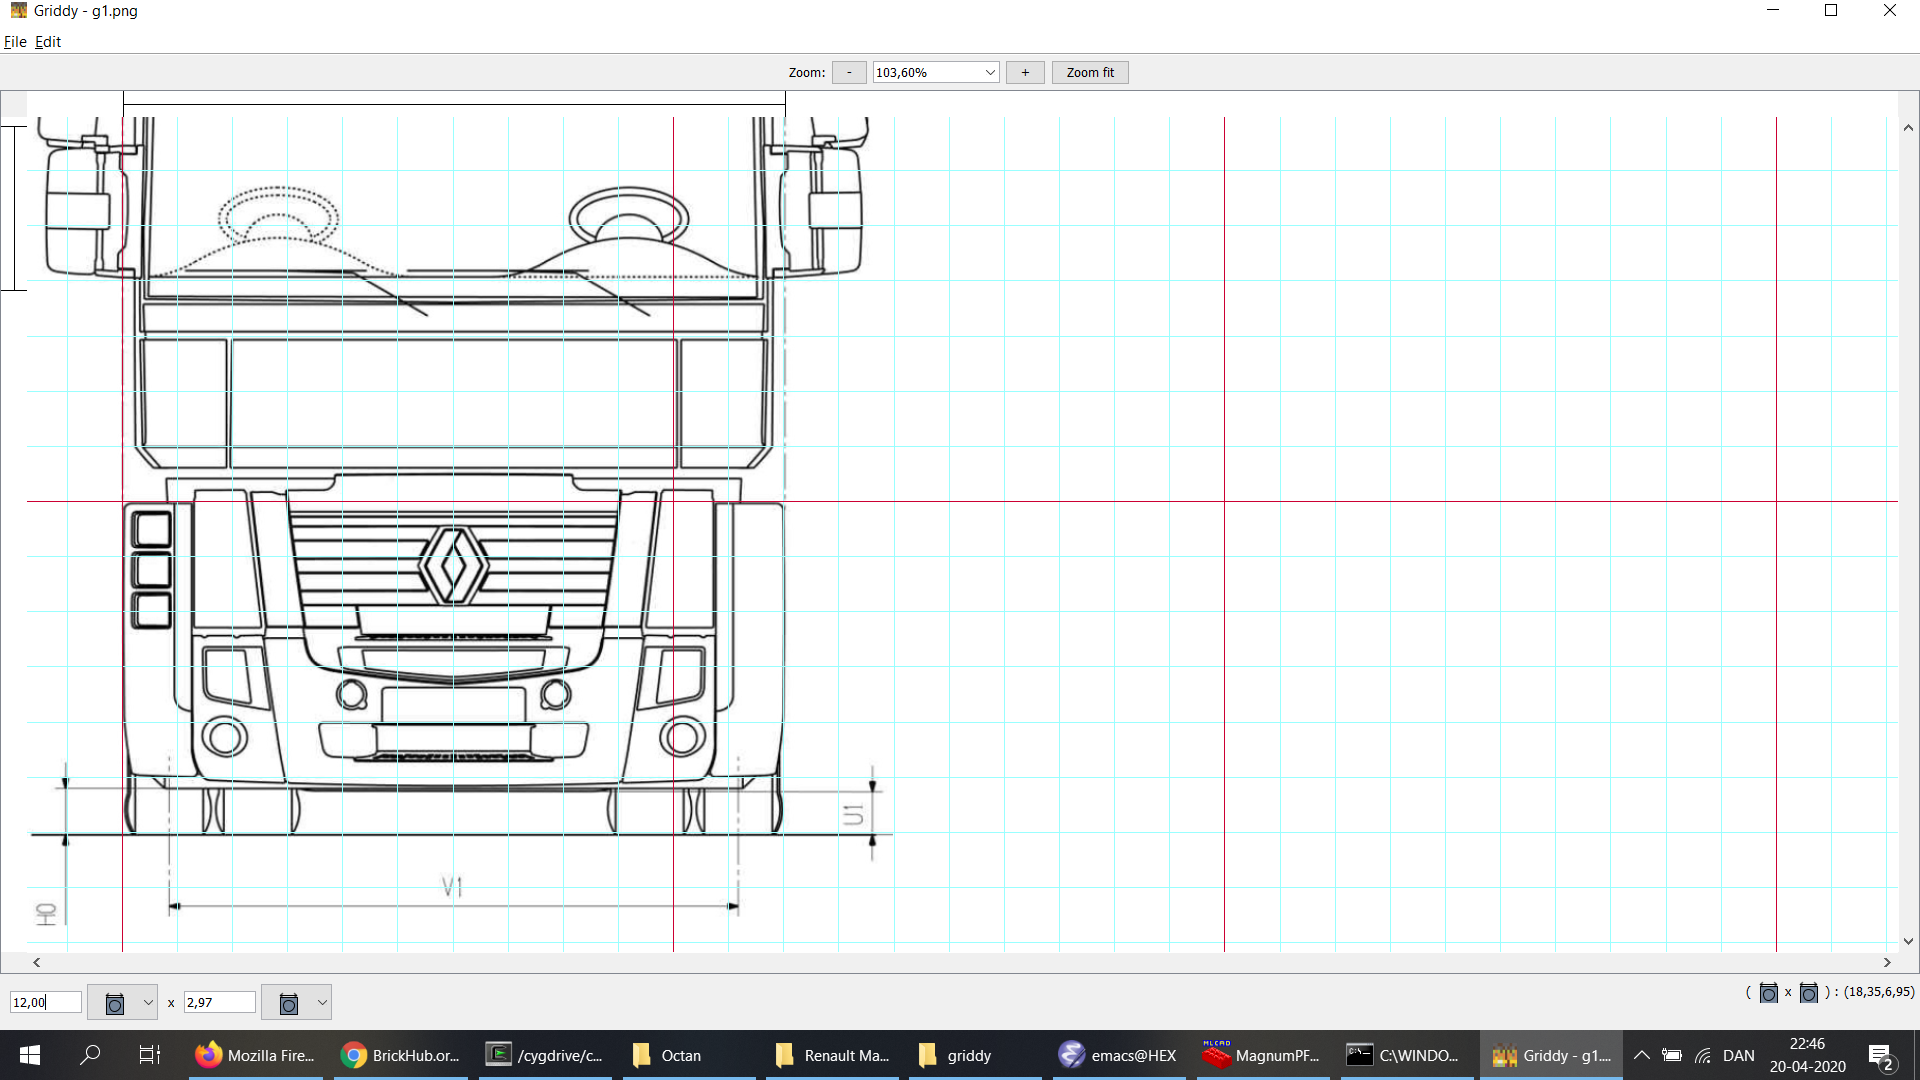The width and height of the screenshot is (1920, 1080).
Task: Click the vertical scrollbar down arrow
Action: 1908,941
